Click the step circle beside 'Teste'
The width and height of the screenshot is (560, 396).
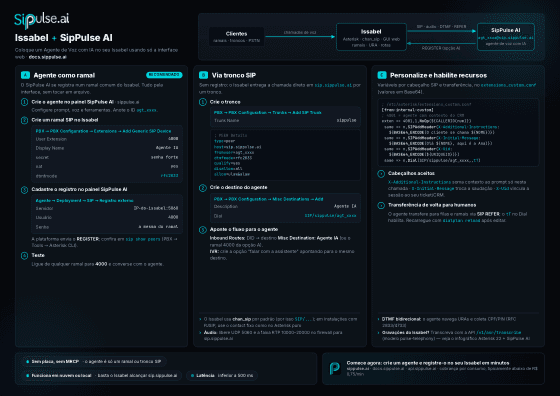[24, 255]
